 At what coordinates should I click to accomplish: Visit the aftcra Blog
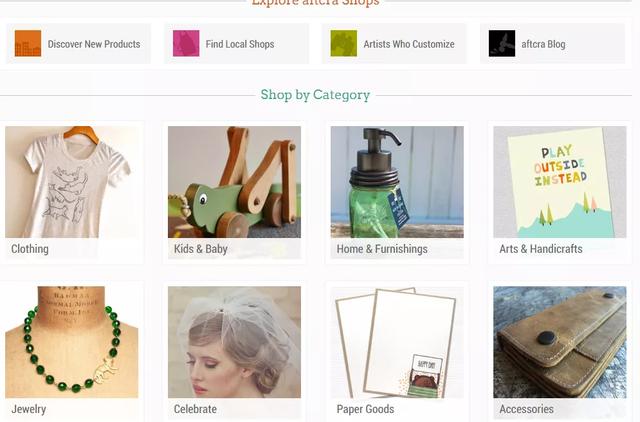click(543, 44)
